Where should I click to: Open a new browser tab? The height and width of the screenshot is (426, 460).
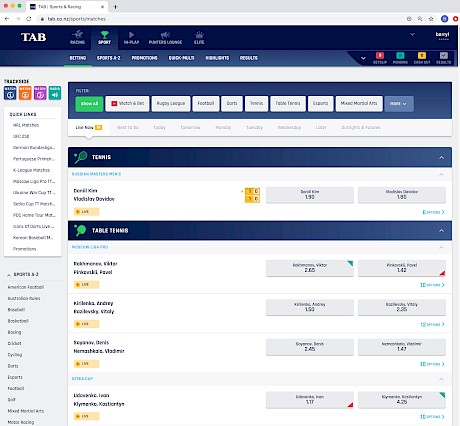click(115, 7)
